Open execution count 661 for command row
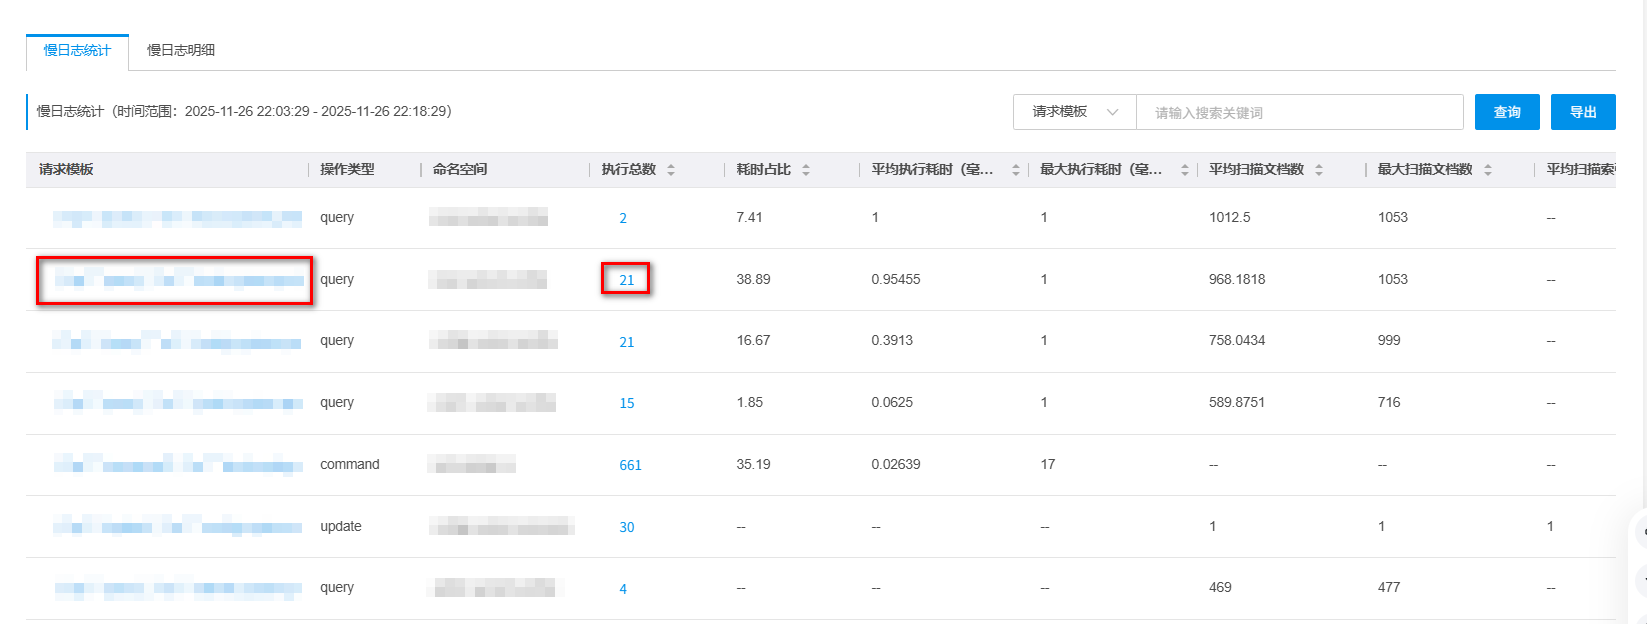Viewport: 1647px width, 624px height. (x=630, y=465)
